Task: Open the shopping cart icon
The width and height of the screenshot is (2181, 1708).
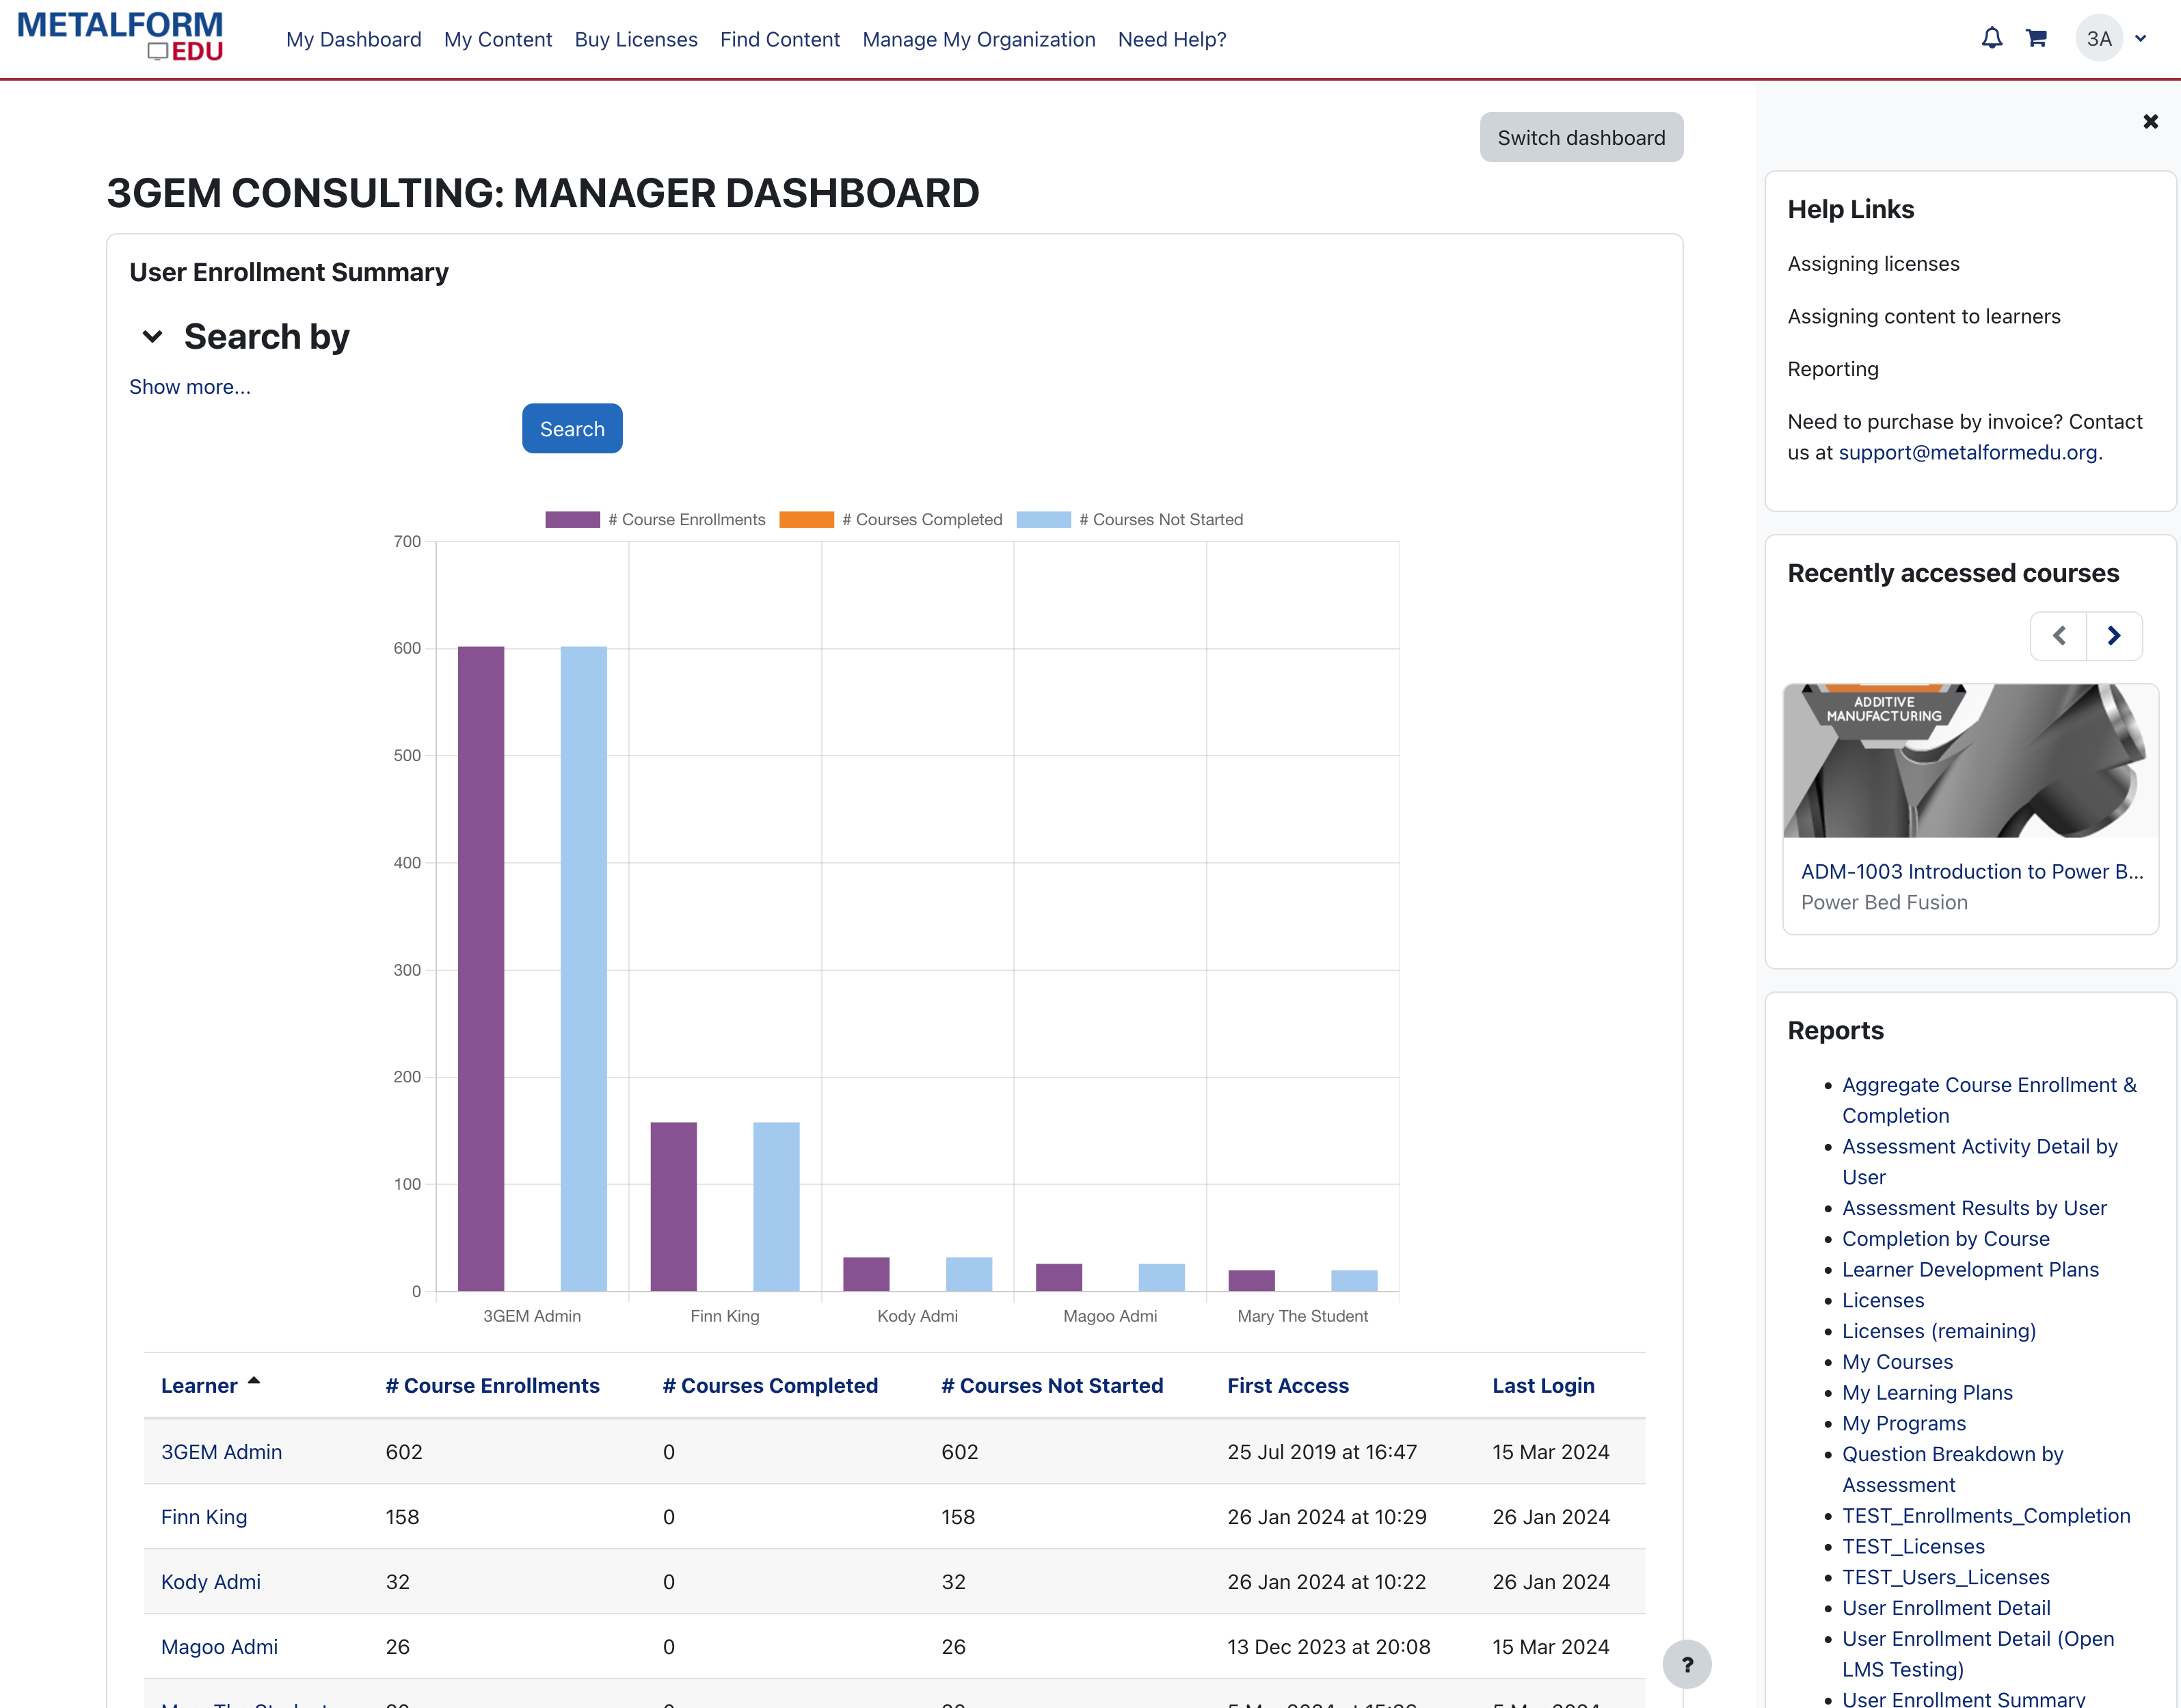Action: point(2036,39)
